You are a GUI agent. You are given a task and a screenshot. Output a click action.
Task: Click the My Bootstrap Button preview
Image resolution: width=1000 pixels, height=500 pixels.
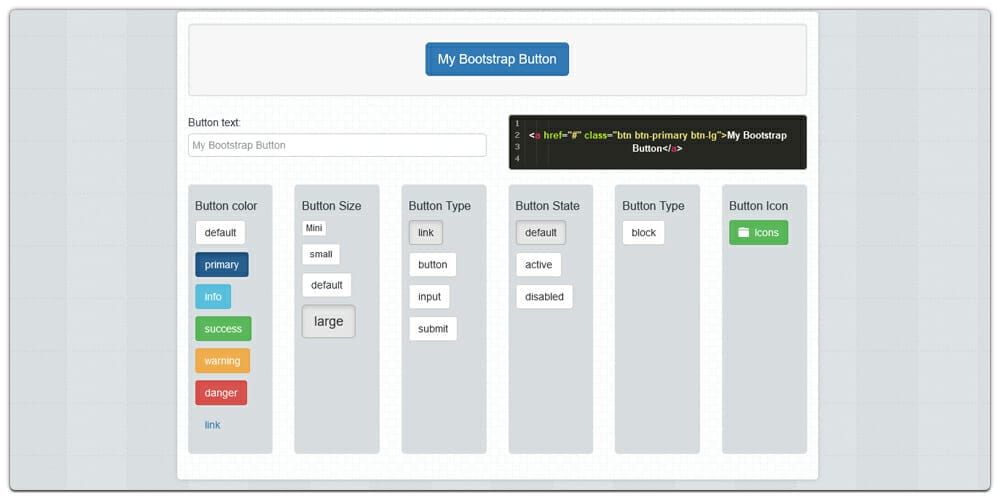click(x=497, y=59)
